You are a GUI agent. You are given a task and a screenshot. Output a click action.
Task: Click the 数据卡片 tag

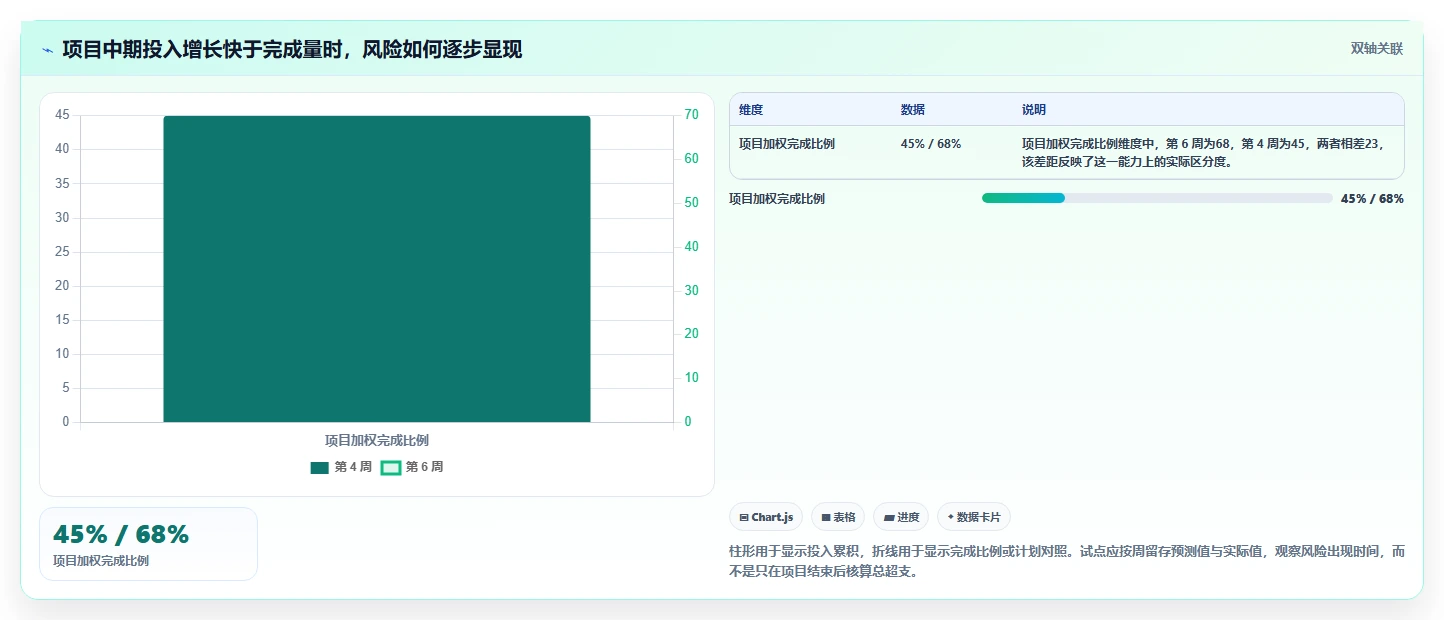pyautogui.click(x=974, y=517)
